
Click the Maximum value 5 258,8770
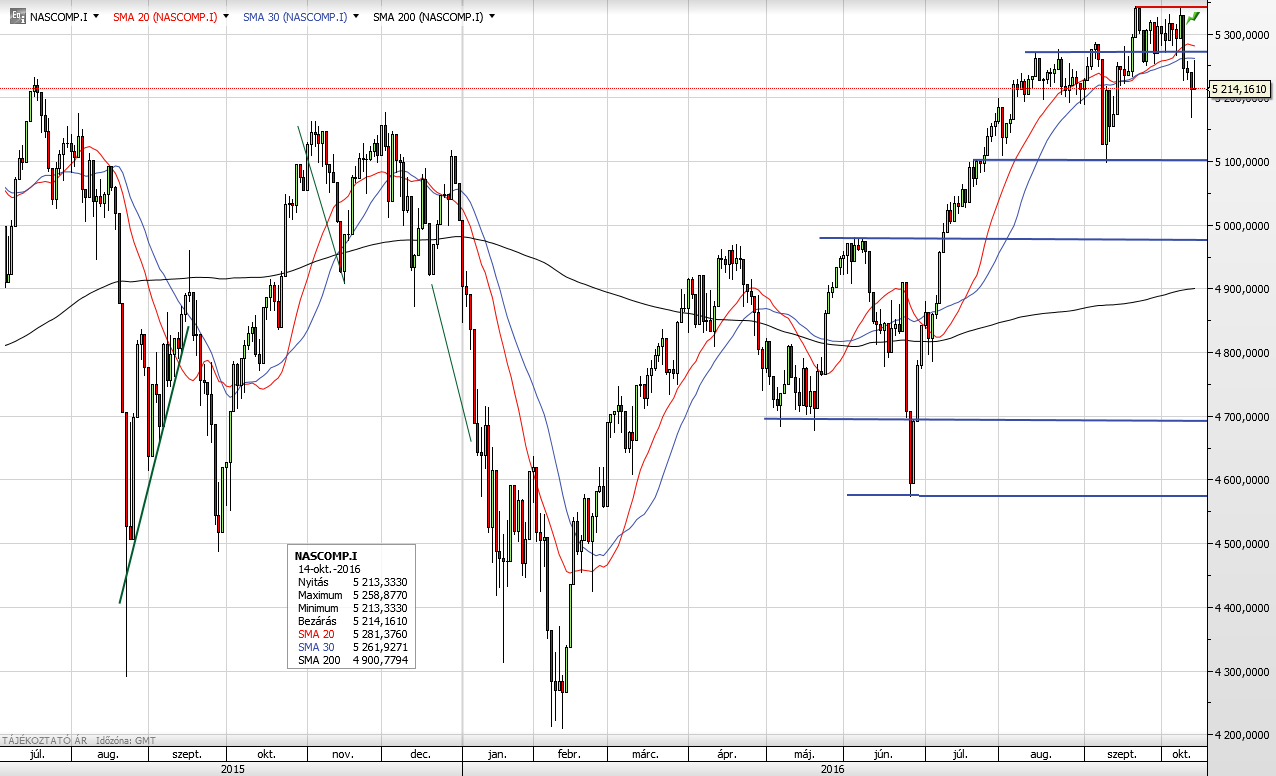(380, 594)
